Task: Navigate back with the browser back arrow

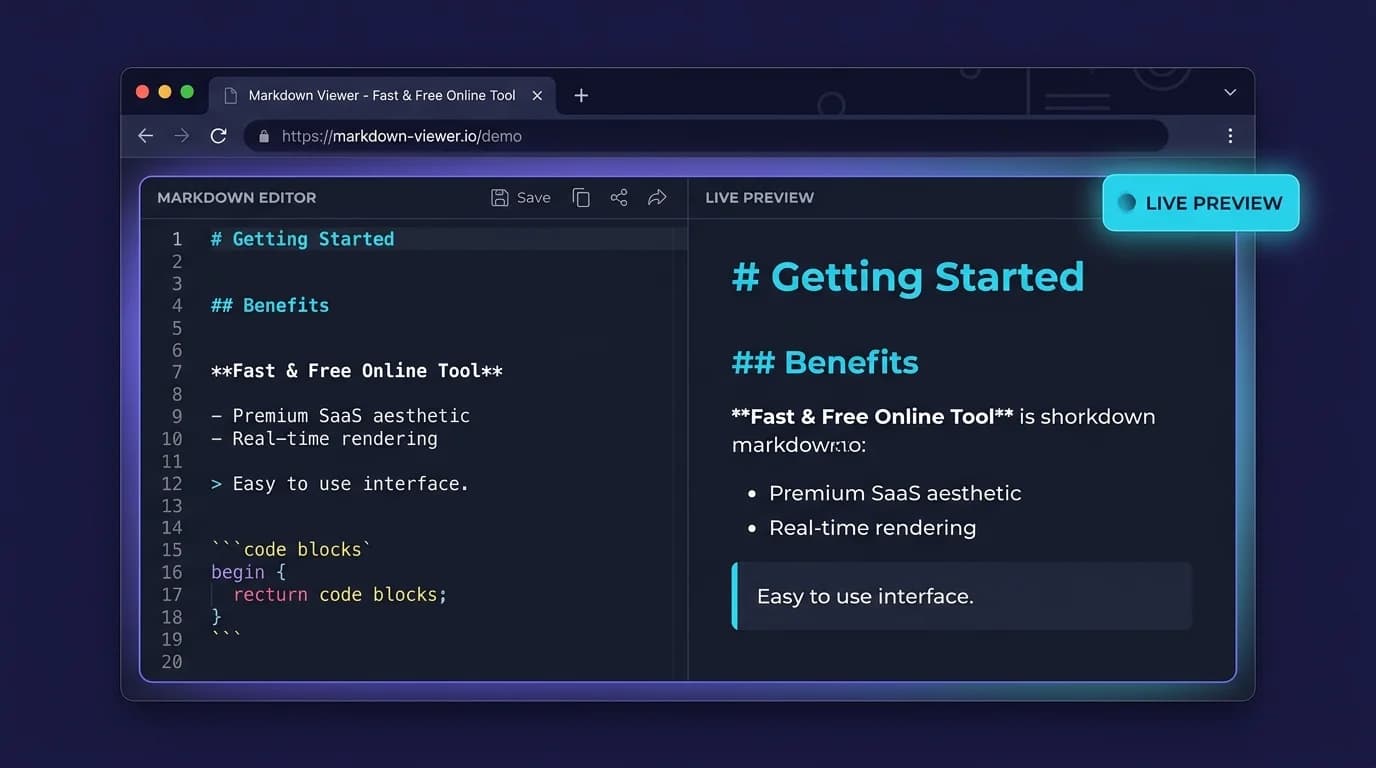Action: 145,135
